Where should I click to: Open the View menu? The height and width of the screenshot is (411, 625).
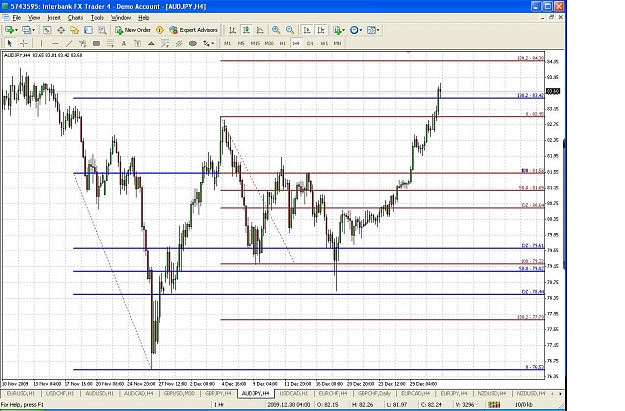[34, 18]
